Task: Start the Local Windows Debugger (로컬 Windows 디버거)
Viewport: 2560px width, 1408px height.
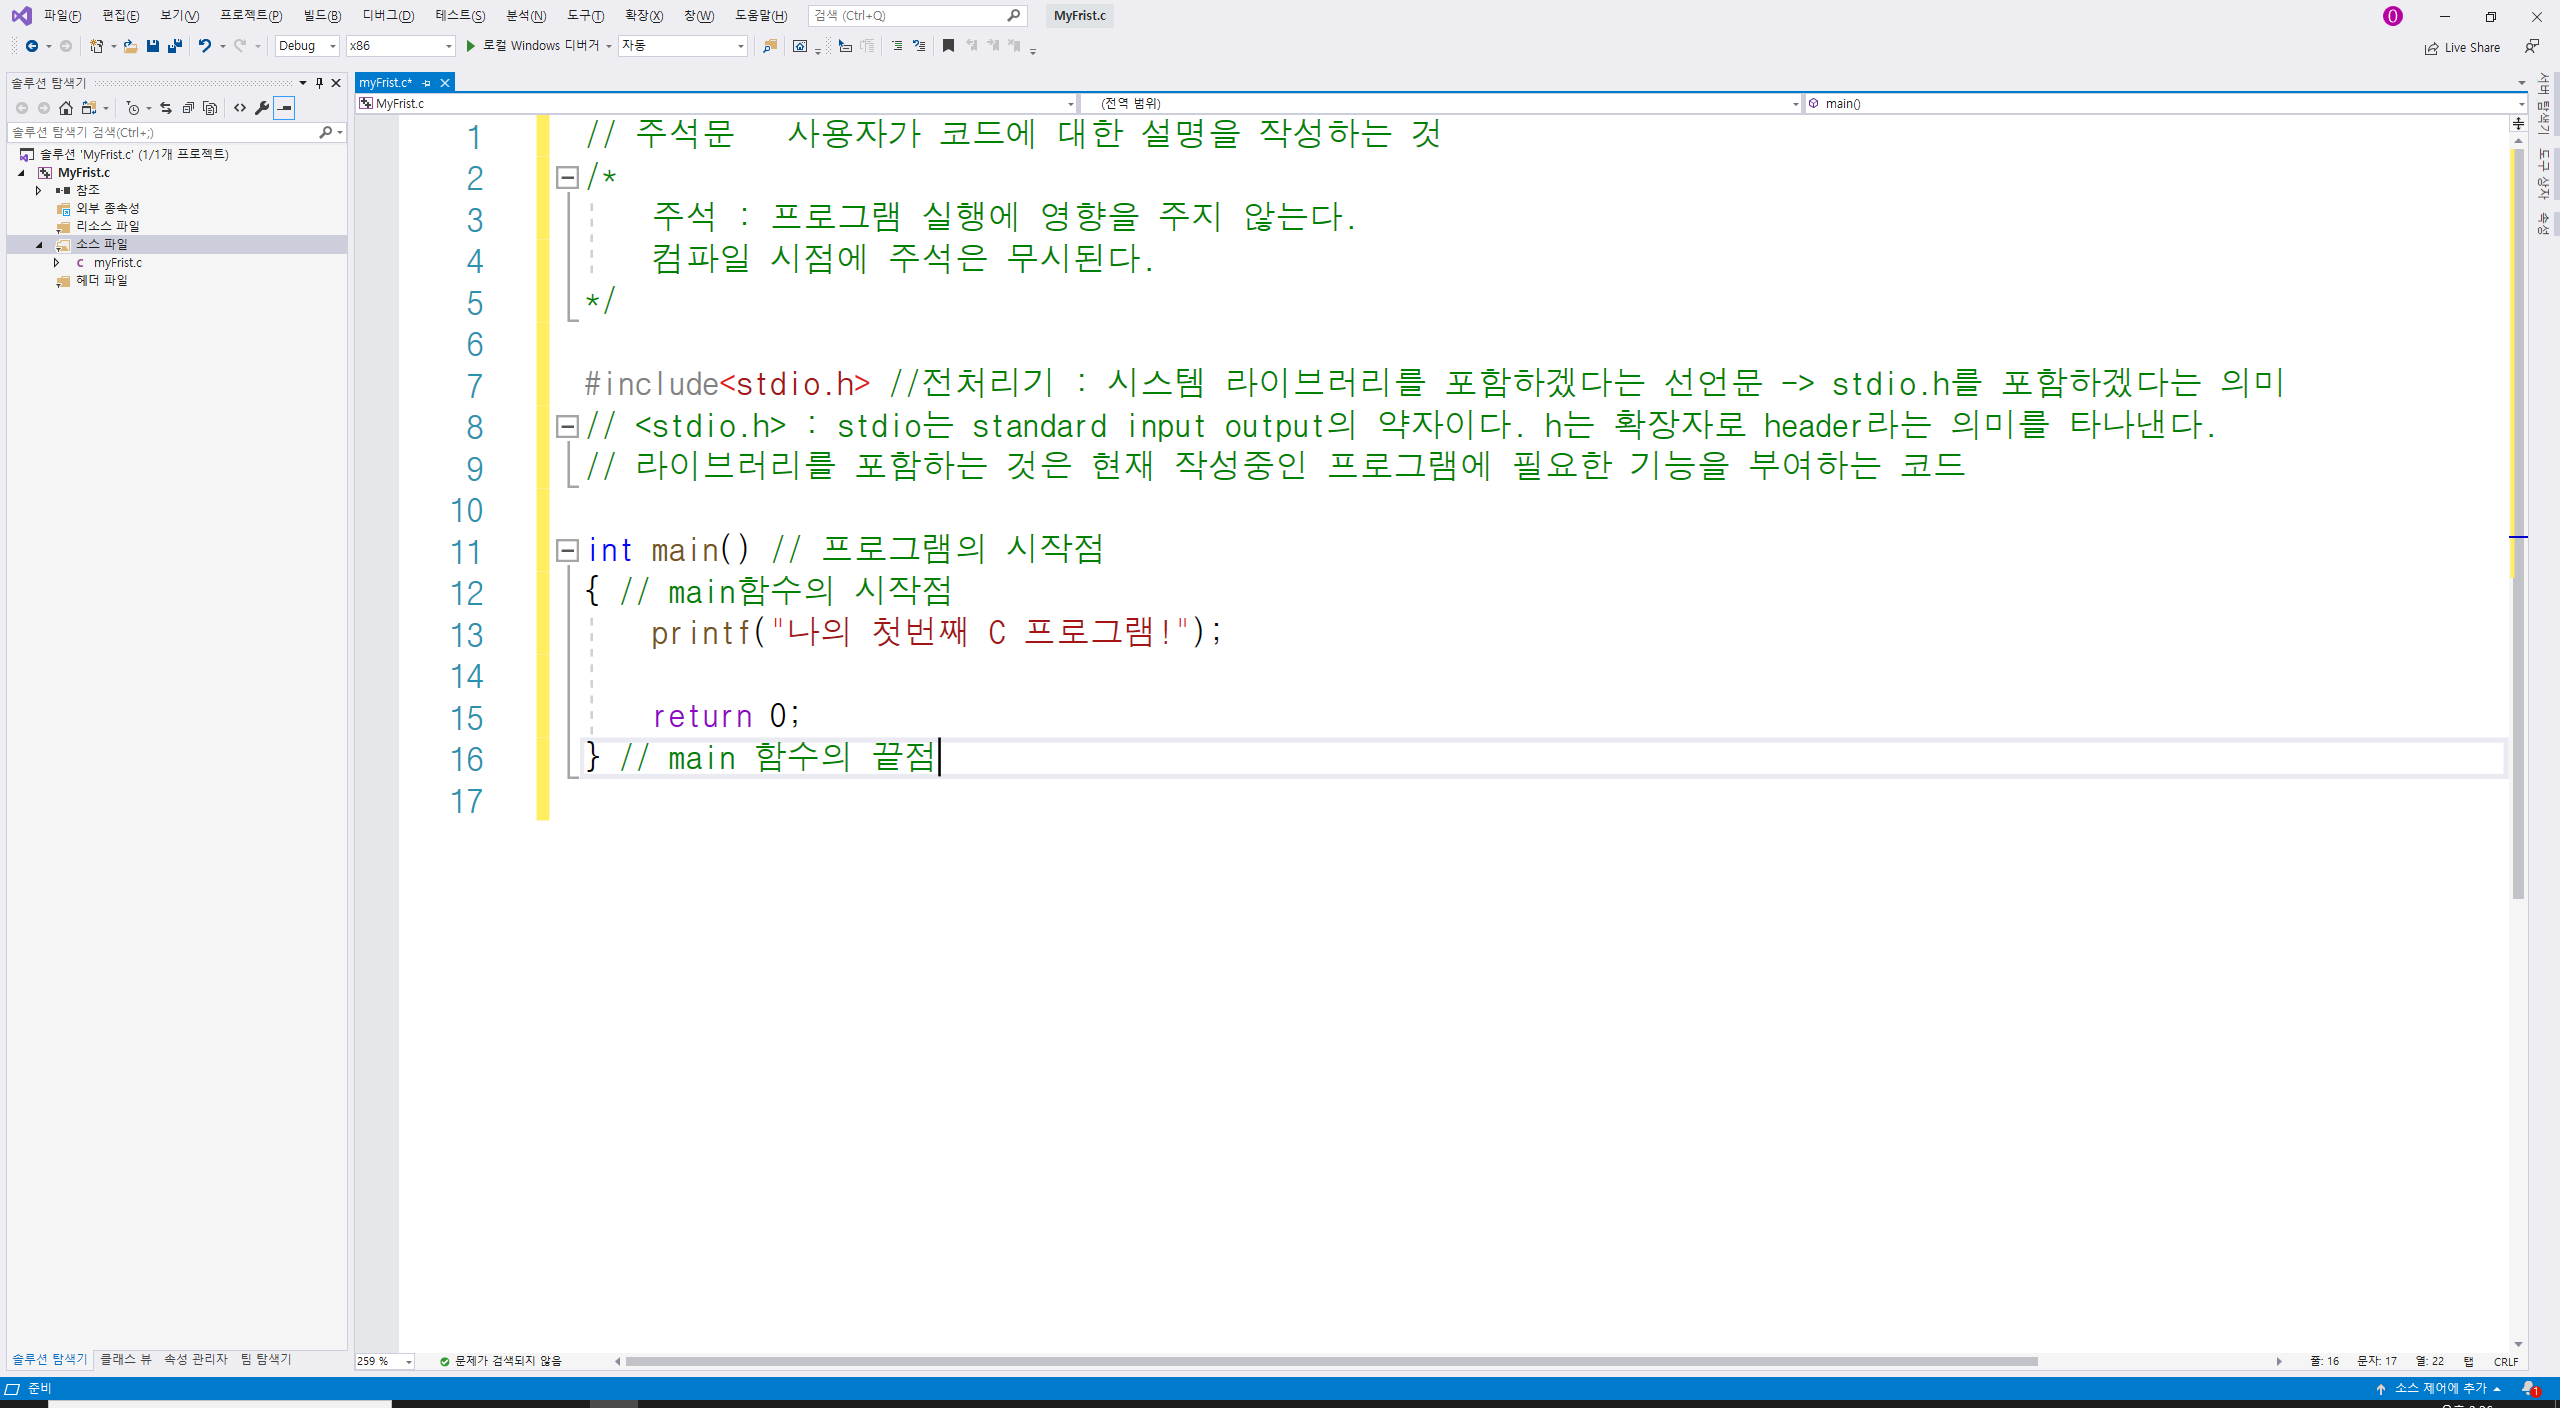Action: [x=533, y=46]
